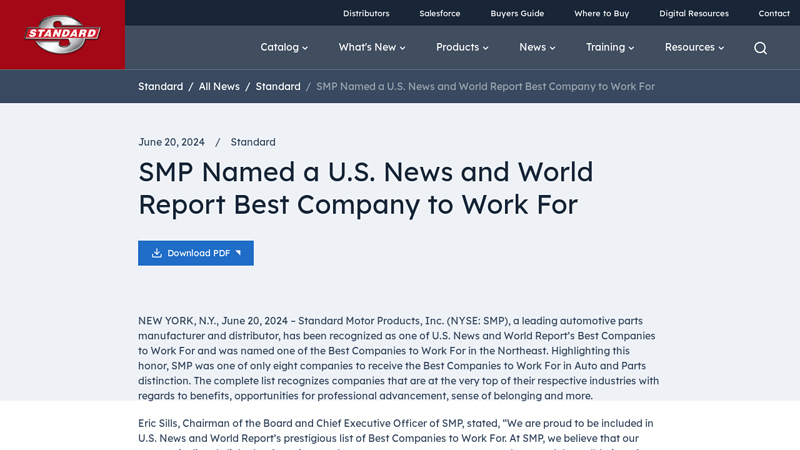
Task: Click the All News breadcrumb link
Action: 219,86
